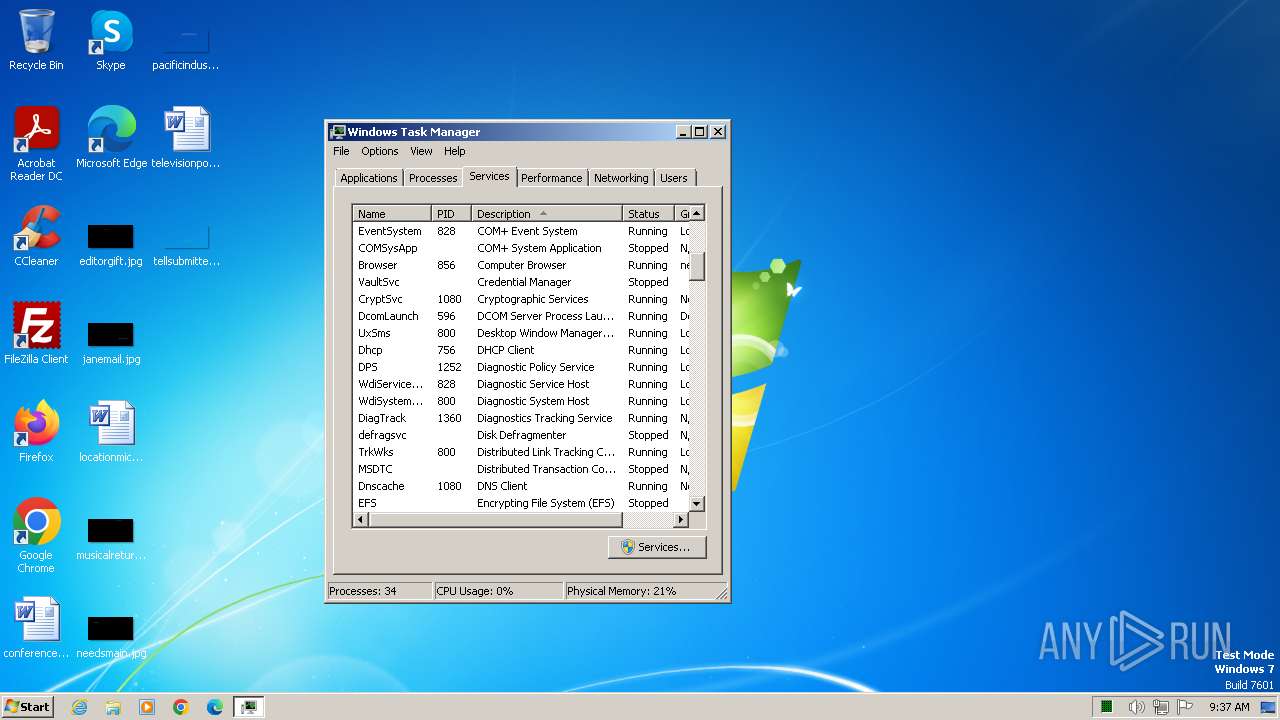The image size is (1280, 720).
Task: Switch to the Applications tab
Action: 369,178
